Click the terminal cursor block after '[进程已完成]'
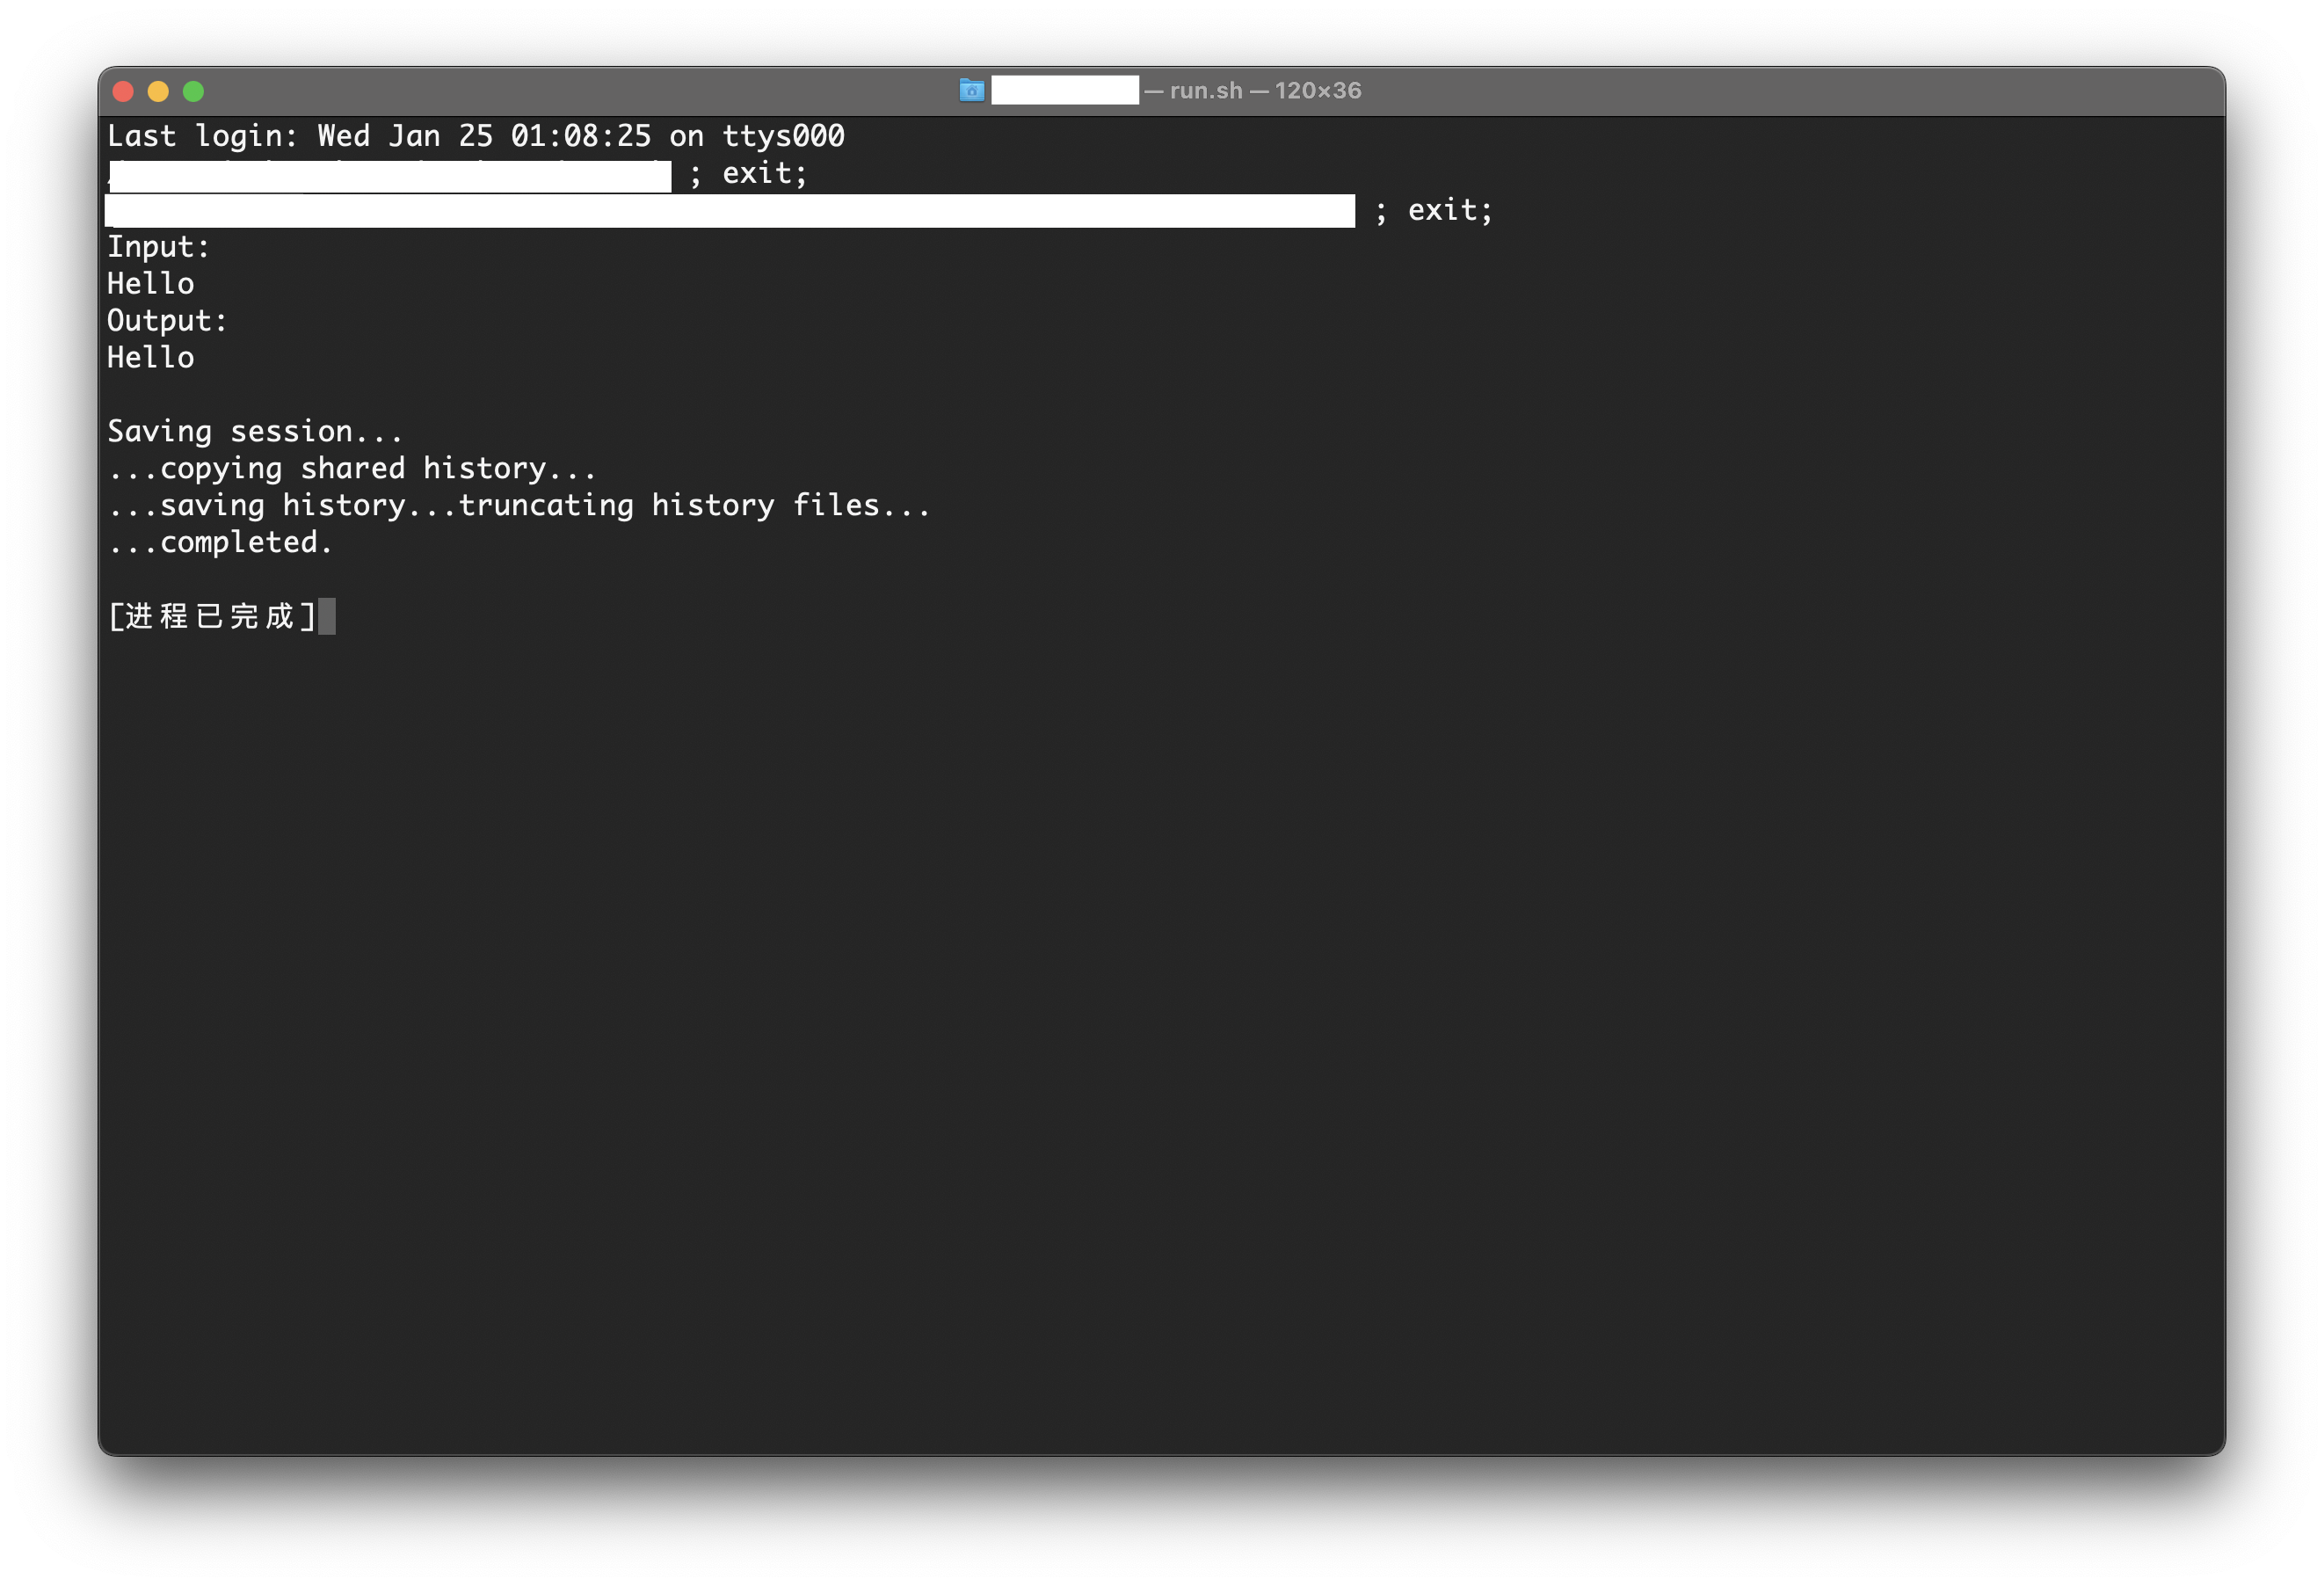Viewport: 2324px width, 1586px height. (x=327, y=616)
